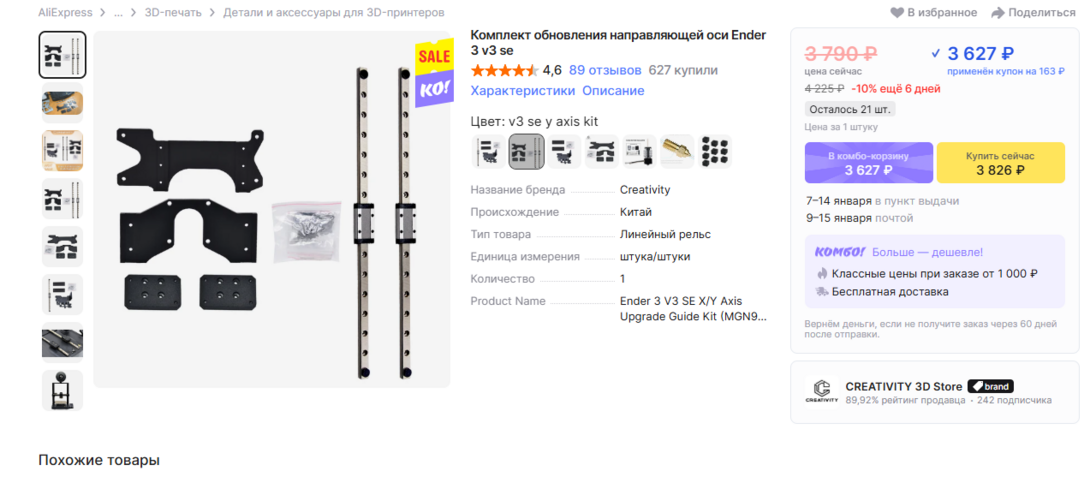Click the Купить сейчас button
Viewport: 1090px width, 477px height.
pyautogui.click(x=1000, y=163)
